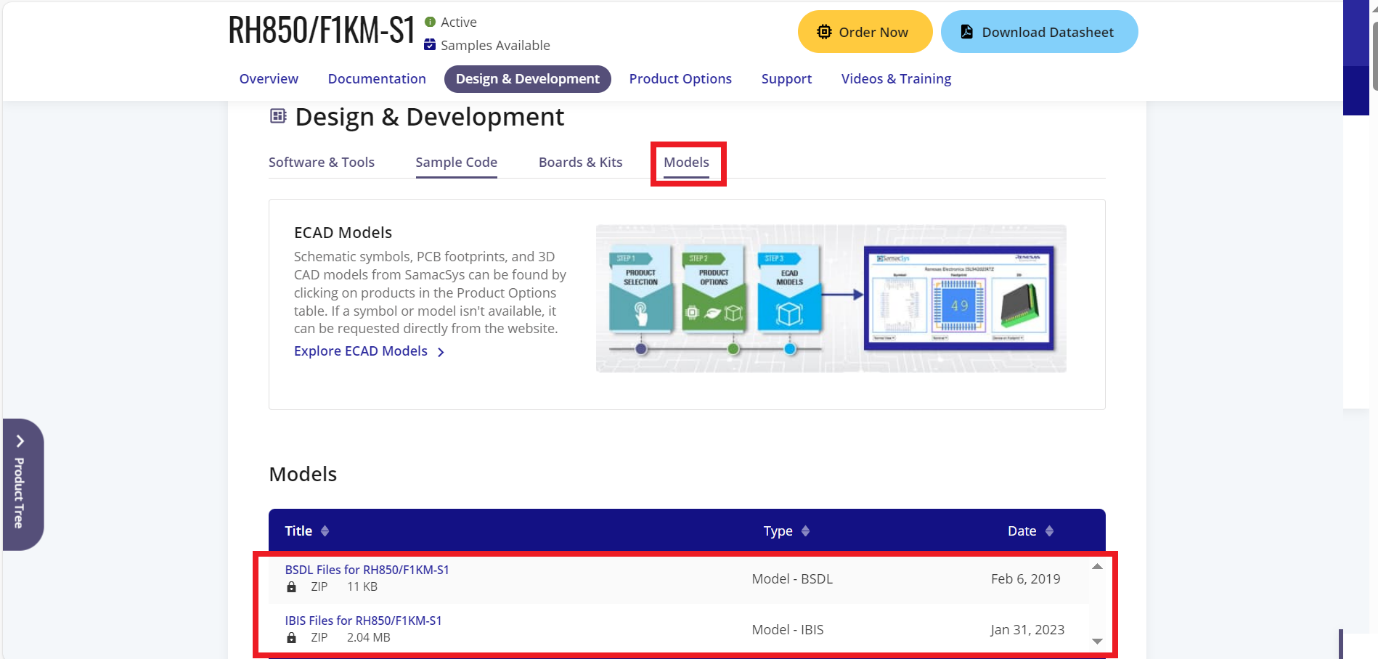Open the Product Options section

(680, 78)
